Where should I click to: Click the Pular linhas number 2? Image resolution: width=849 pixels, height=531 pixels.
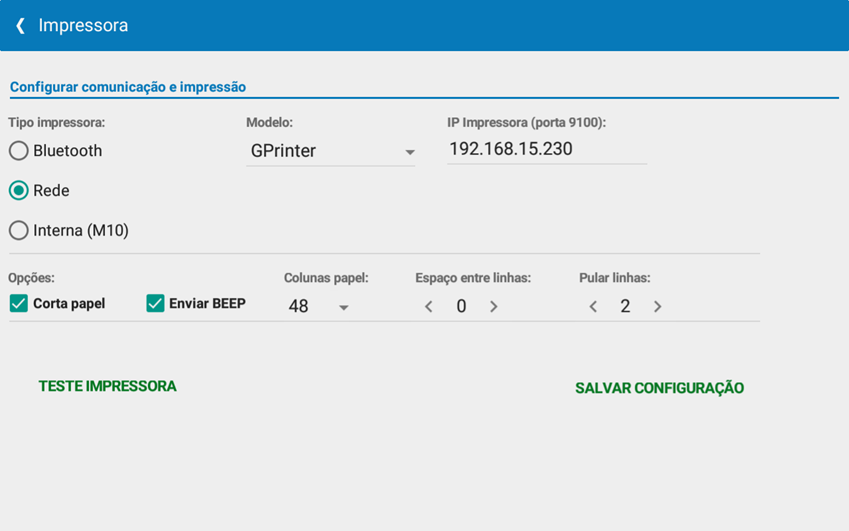[x=625, y=307]
